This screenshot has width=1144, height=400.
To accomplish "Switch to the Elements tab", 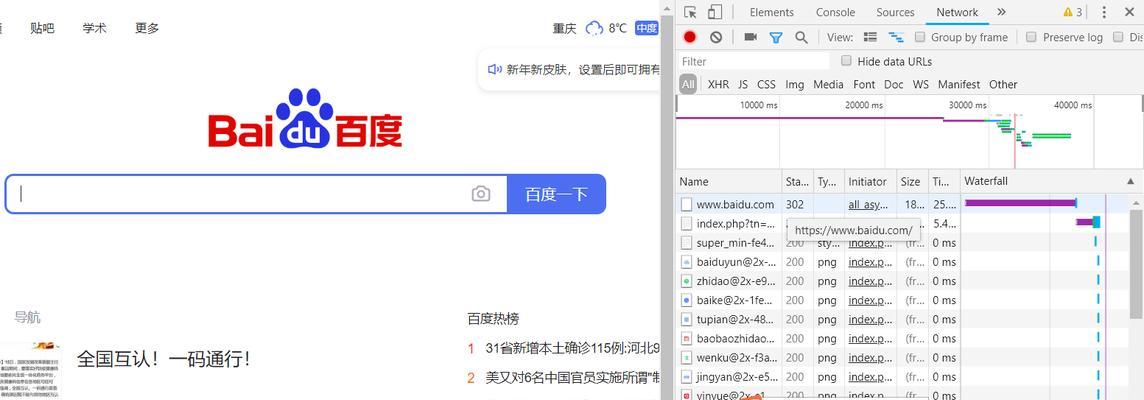I will click(771, 12).
